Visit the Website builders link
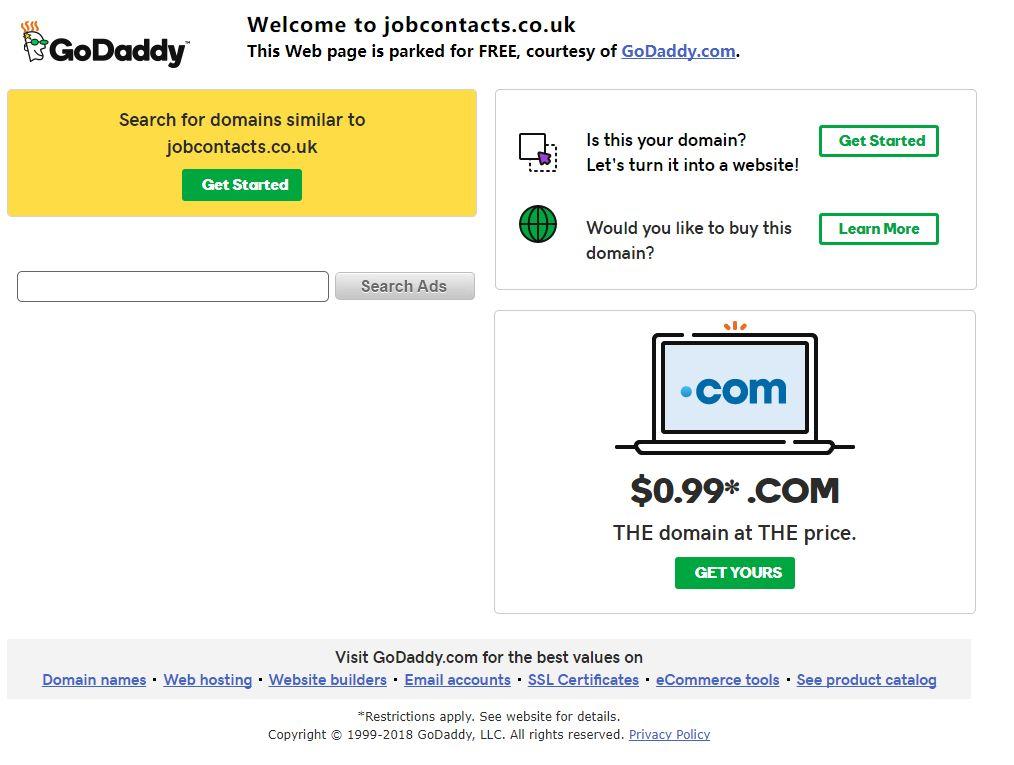1014x765 pixels. [327, 680]
